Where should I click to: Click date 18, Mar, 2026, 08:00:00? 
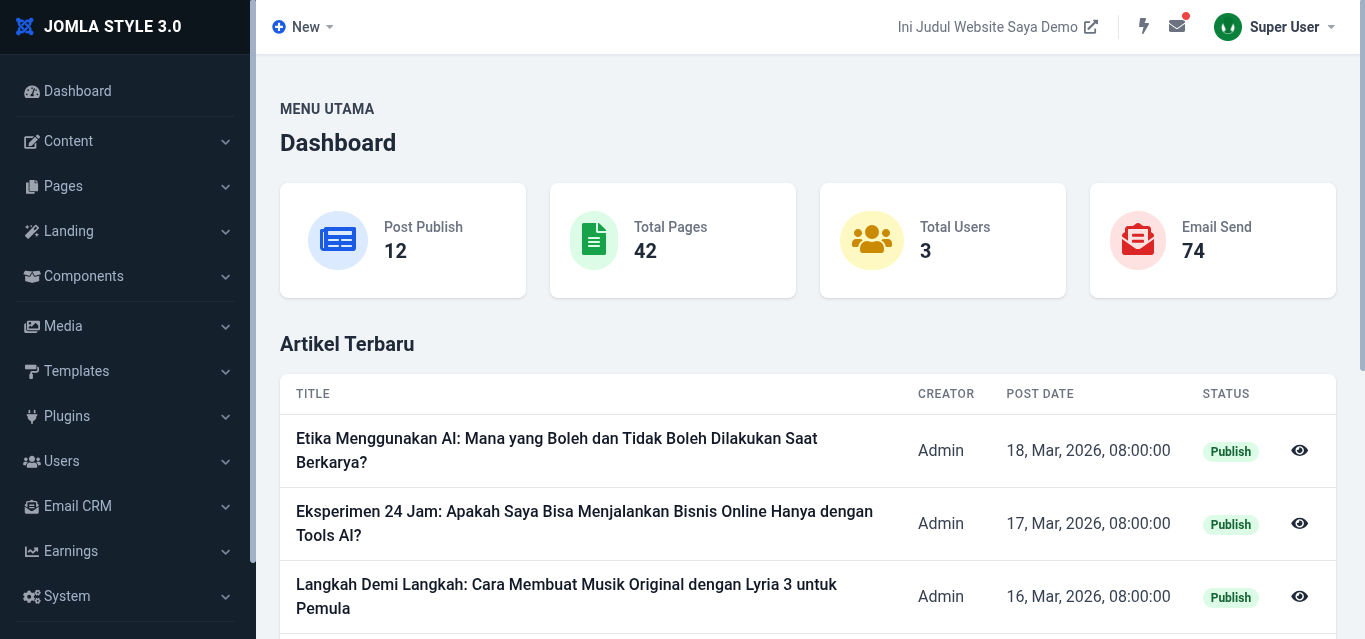(1088, 450)
